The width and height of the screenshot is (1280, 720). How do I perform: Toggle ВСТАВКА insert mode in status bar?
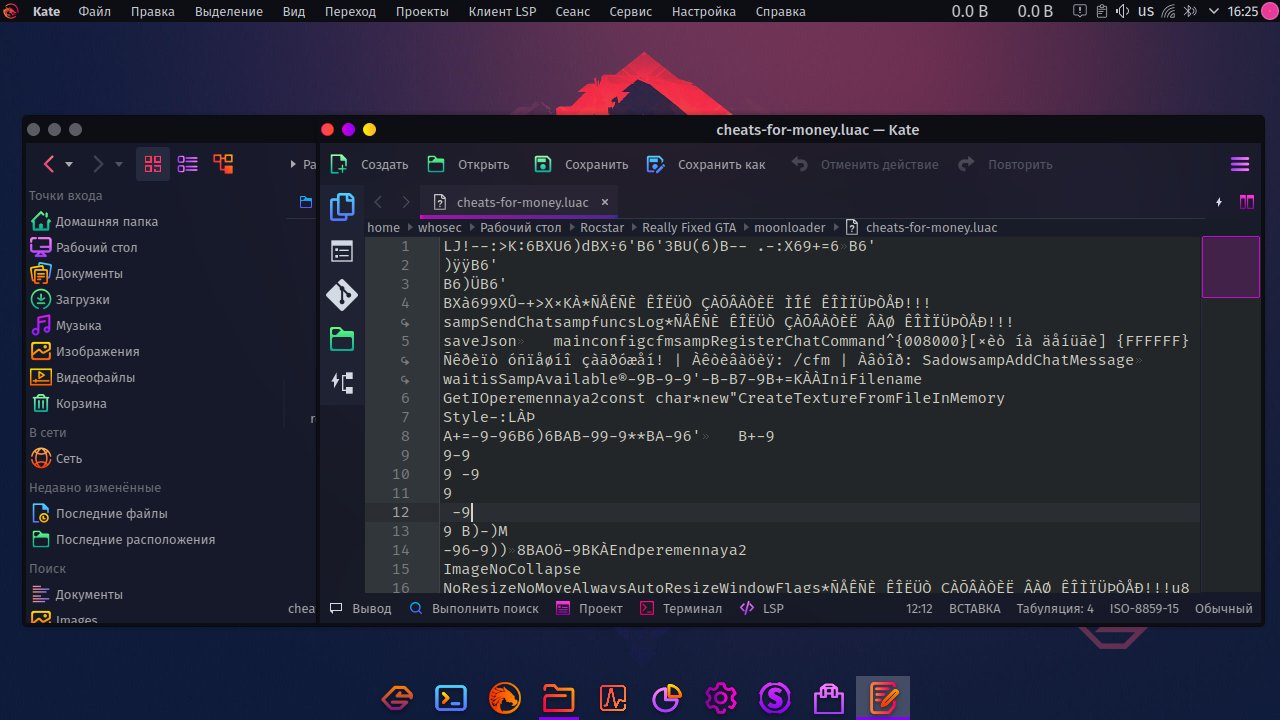coord(974,608)
